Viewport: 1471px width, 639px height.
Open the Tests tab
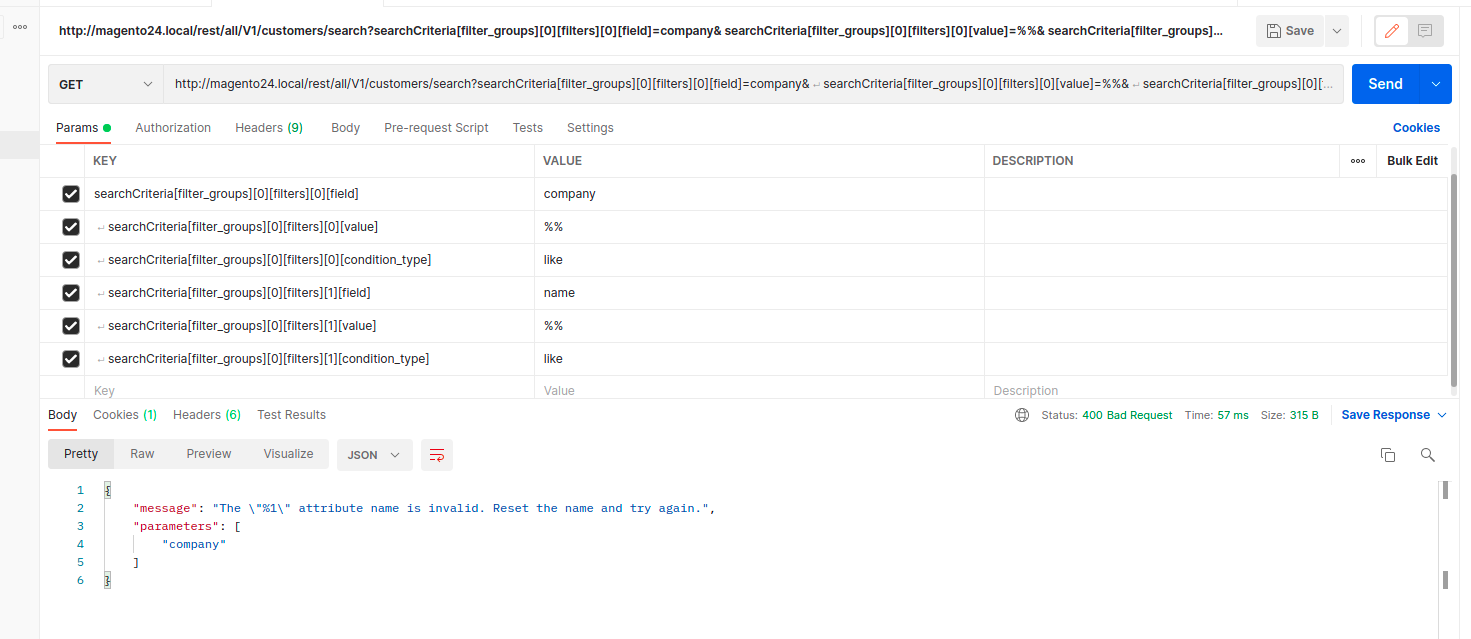pyautogui.click(x=528, y=128)
